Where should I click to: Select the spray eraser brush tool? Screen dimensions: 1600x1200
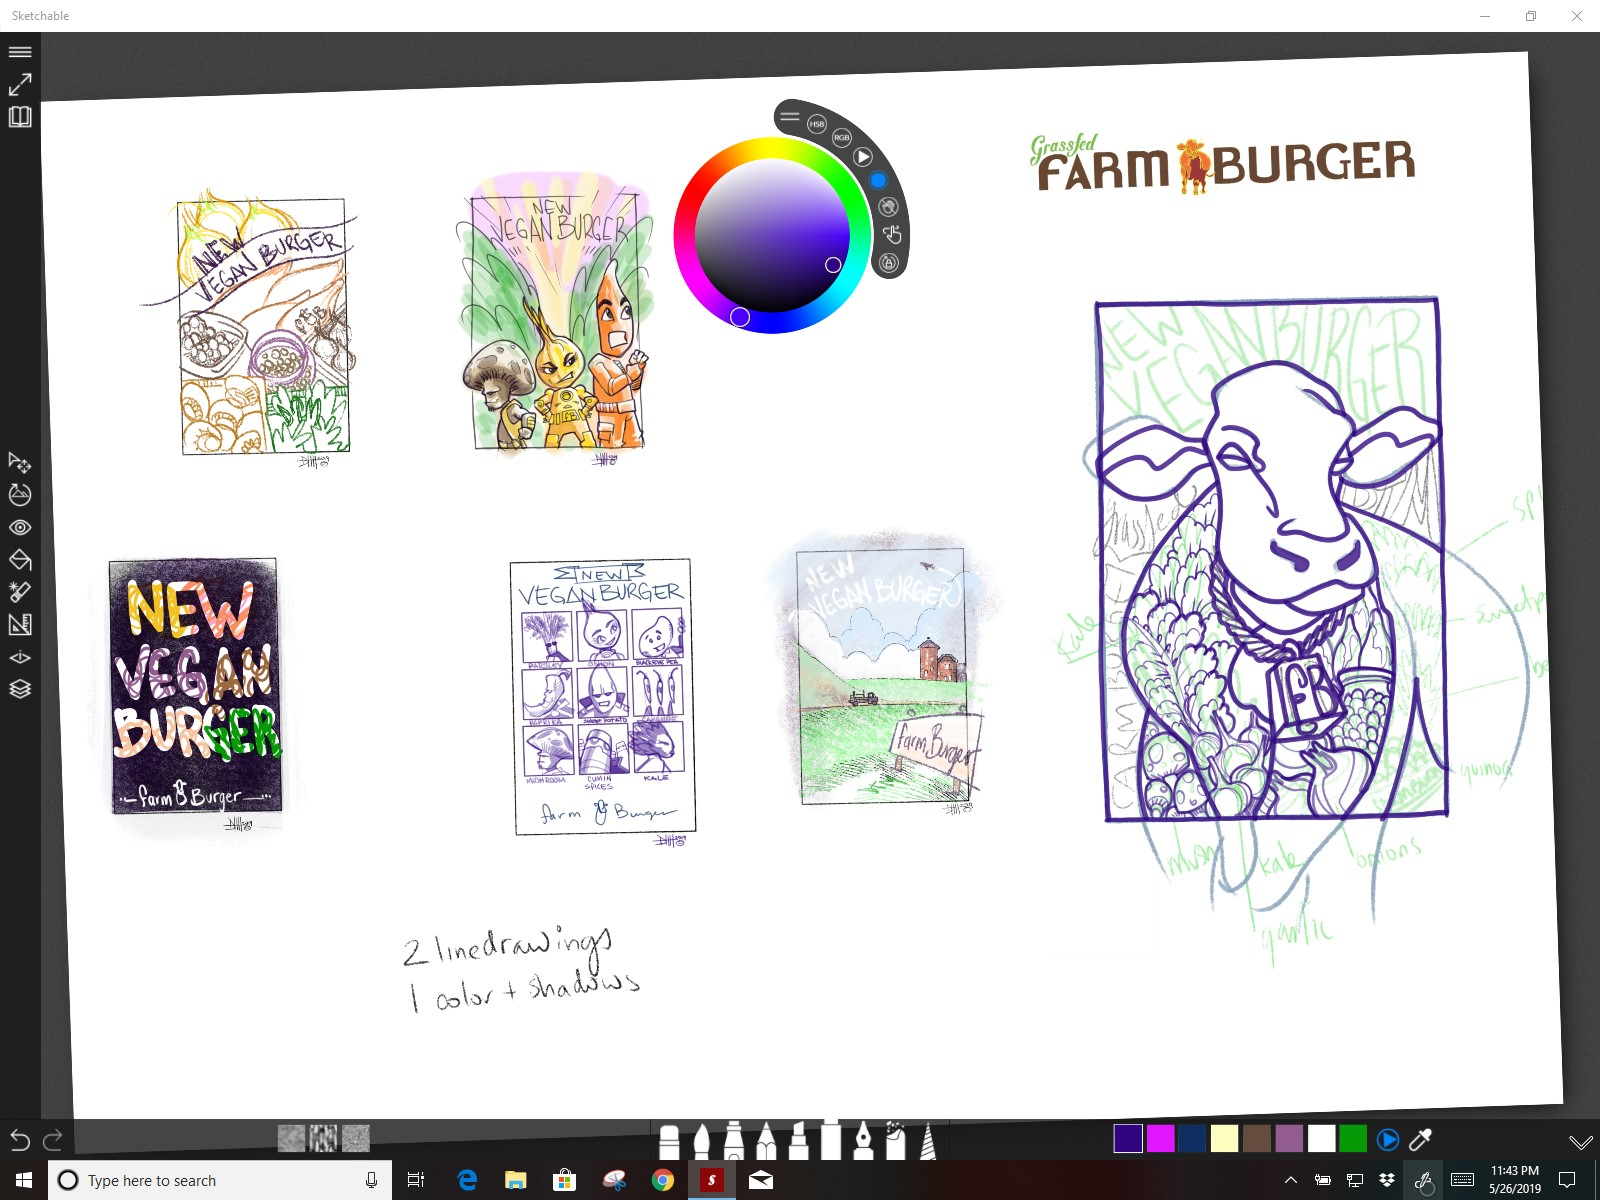(895, 1140)
